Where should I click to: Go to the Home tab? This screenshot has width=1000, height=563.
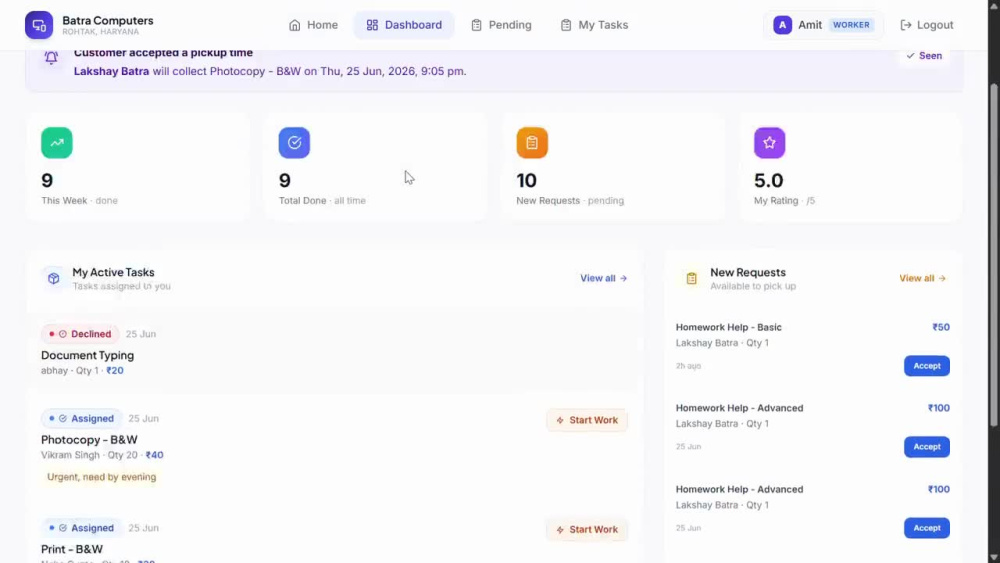pyautogui.click(x=313, y=25)
